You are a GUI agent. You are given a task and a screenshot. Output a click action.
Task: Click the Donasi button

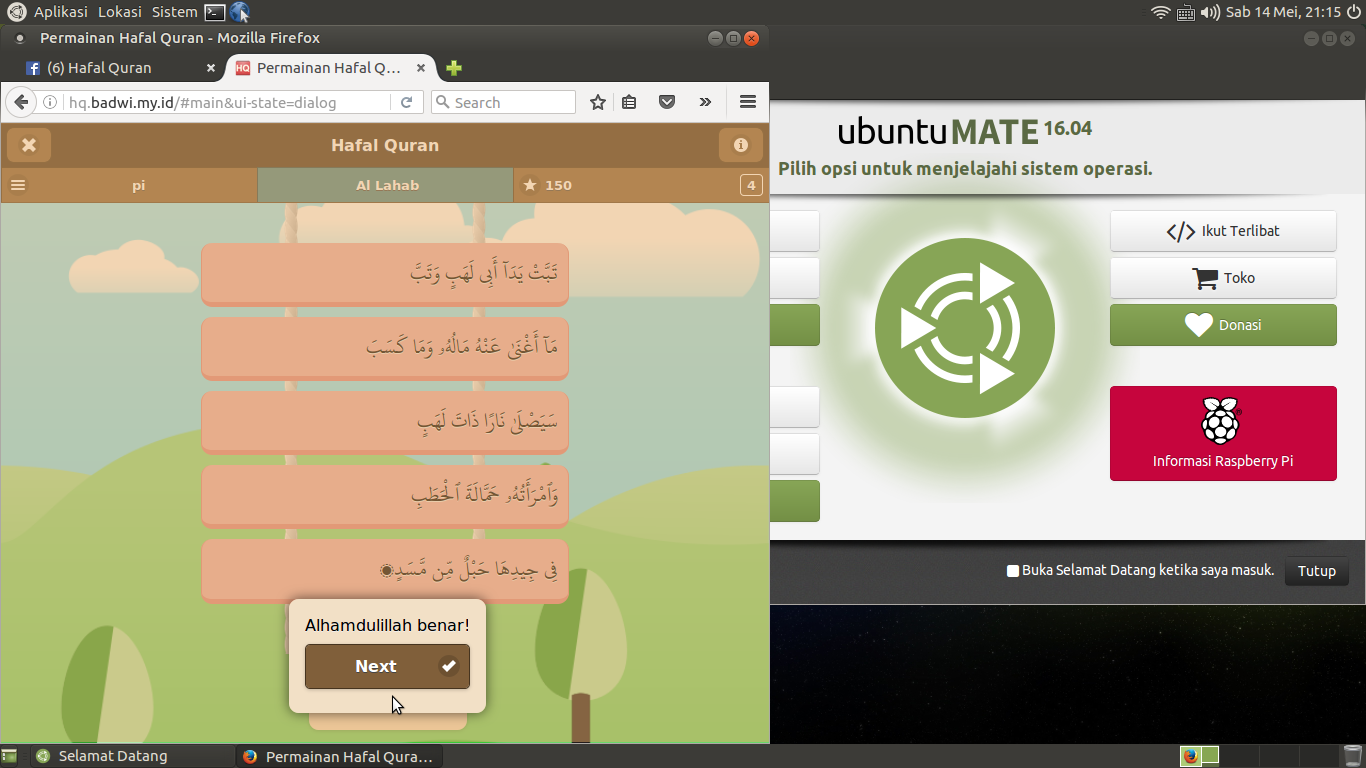[x=1223, y=325]
